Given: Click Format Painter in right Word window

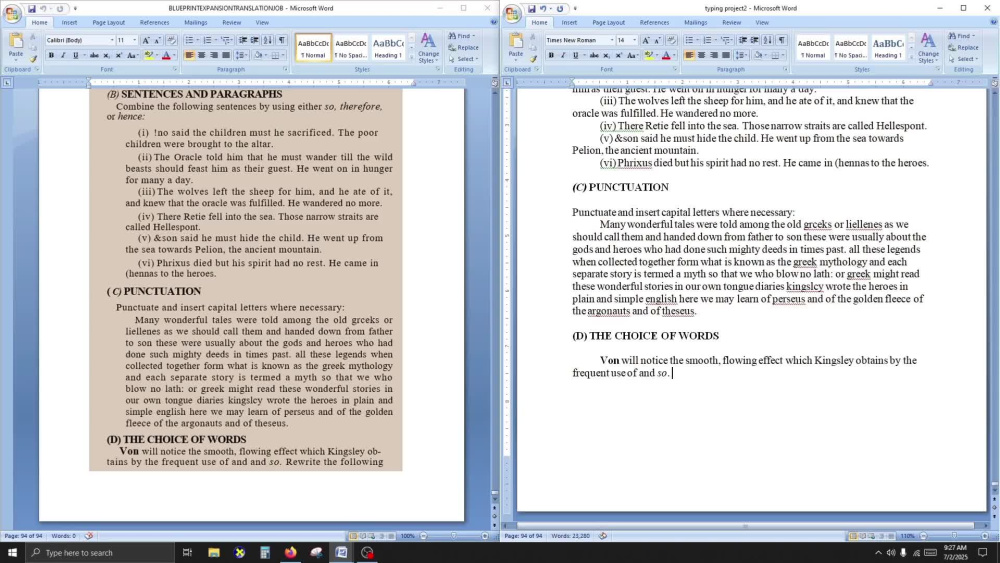Looking at the screenshot, I should pos(534,59).
